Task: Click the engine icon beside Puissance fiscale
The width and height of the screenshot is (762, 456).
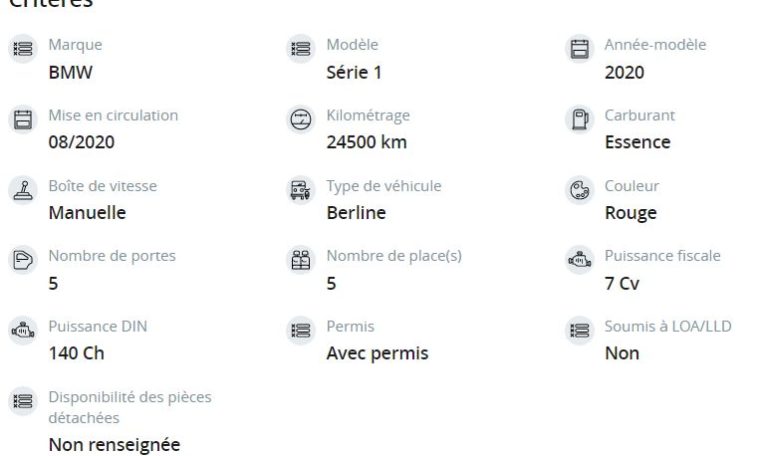Action: [578, 260]
